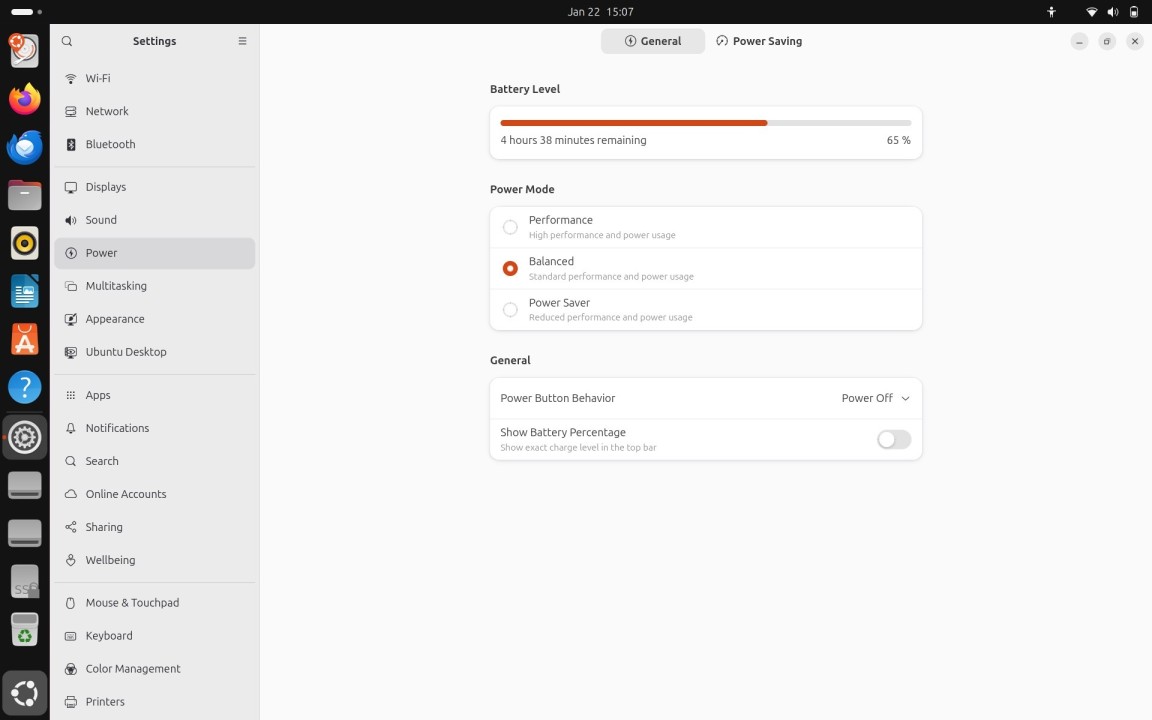Open the search icon in Settings sidebar
Viewport: 1152px width, 720px height.
[67, 41]
